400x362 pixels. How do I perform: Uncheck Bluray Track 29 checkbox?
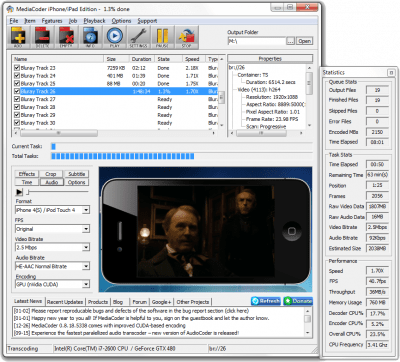[17, 114]
